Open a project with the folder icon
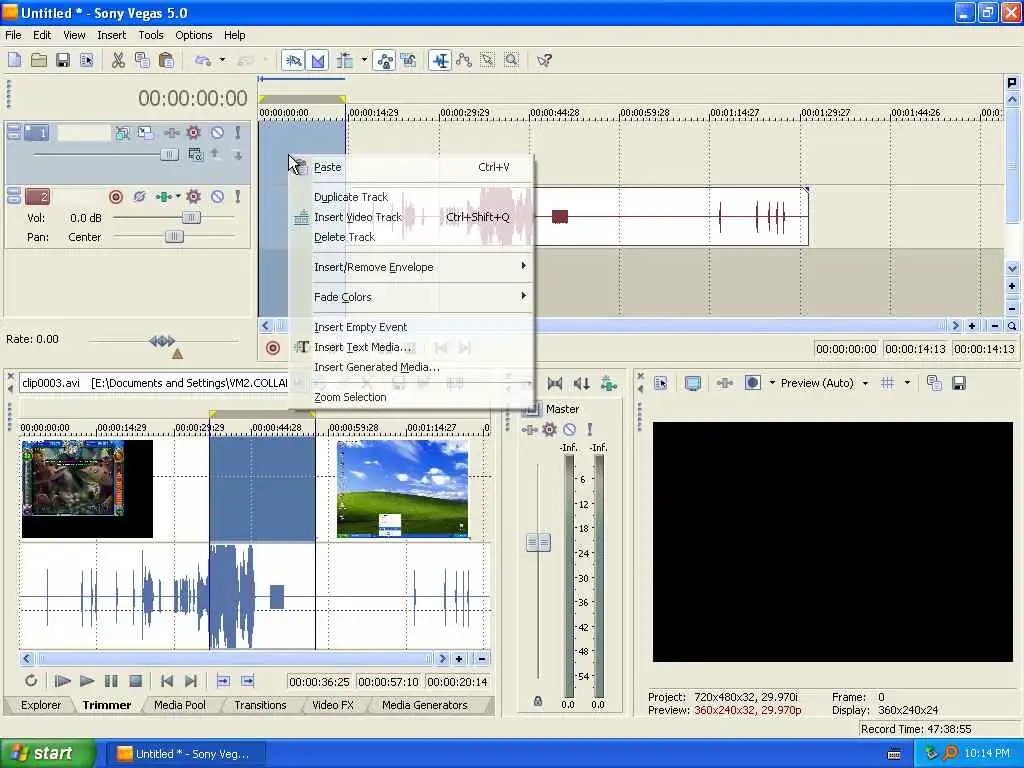Image resolution: width=1024 pixels, height=768 pixels. tap(39, 60)
